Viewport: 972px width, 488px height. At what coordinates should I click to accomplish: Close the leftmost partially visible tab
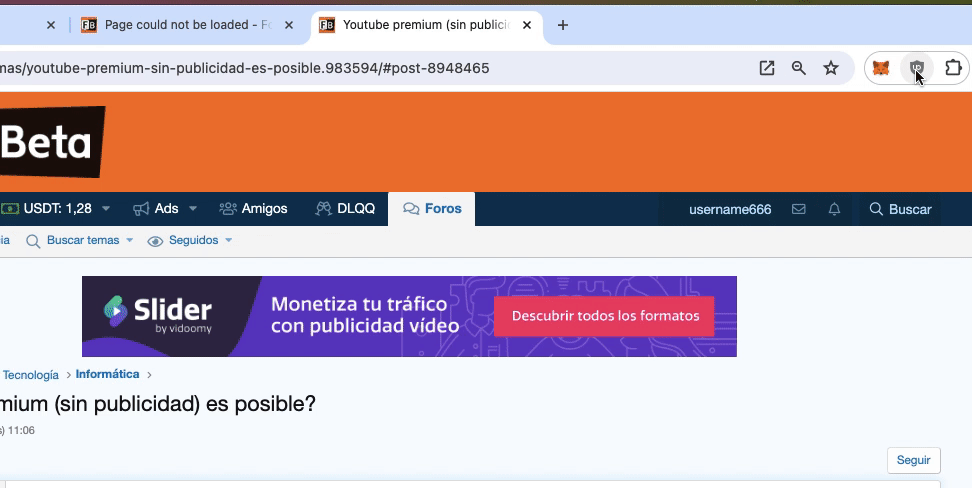tap(51, 25)
